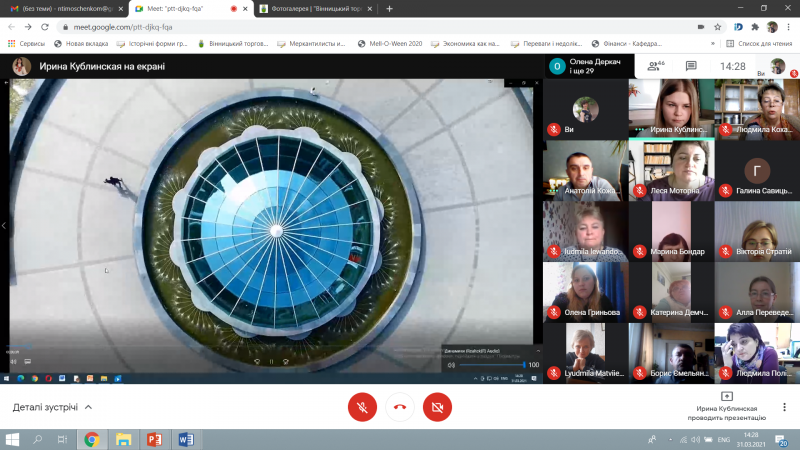Open File Explorer from the taskbar
The height and width of the screenshot is (450, 800).
point(123,439)
